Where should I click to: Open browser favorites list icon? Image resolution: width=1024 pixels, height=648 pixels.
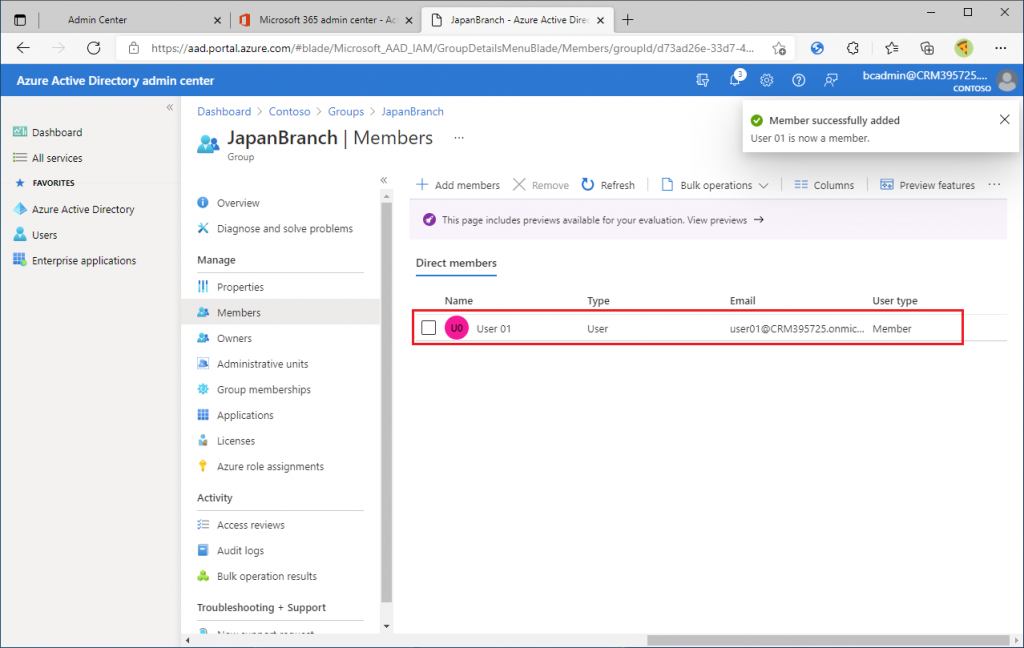tap(891, 48)
